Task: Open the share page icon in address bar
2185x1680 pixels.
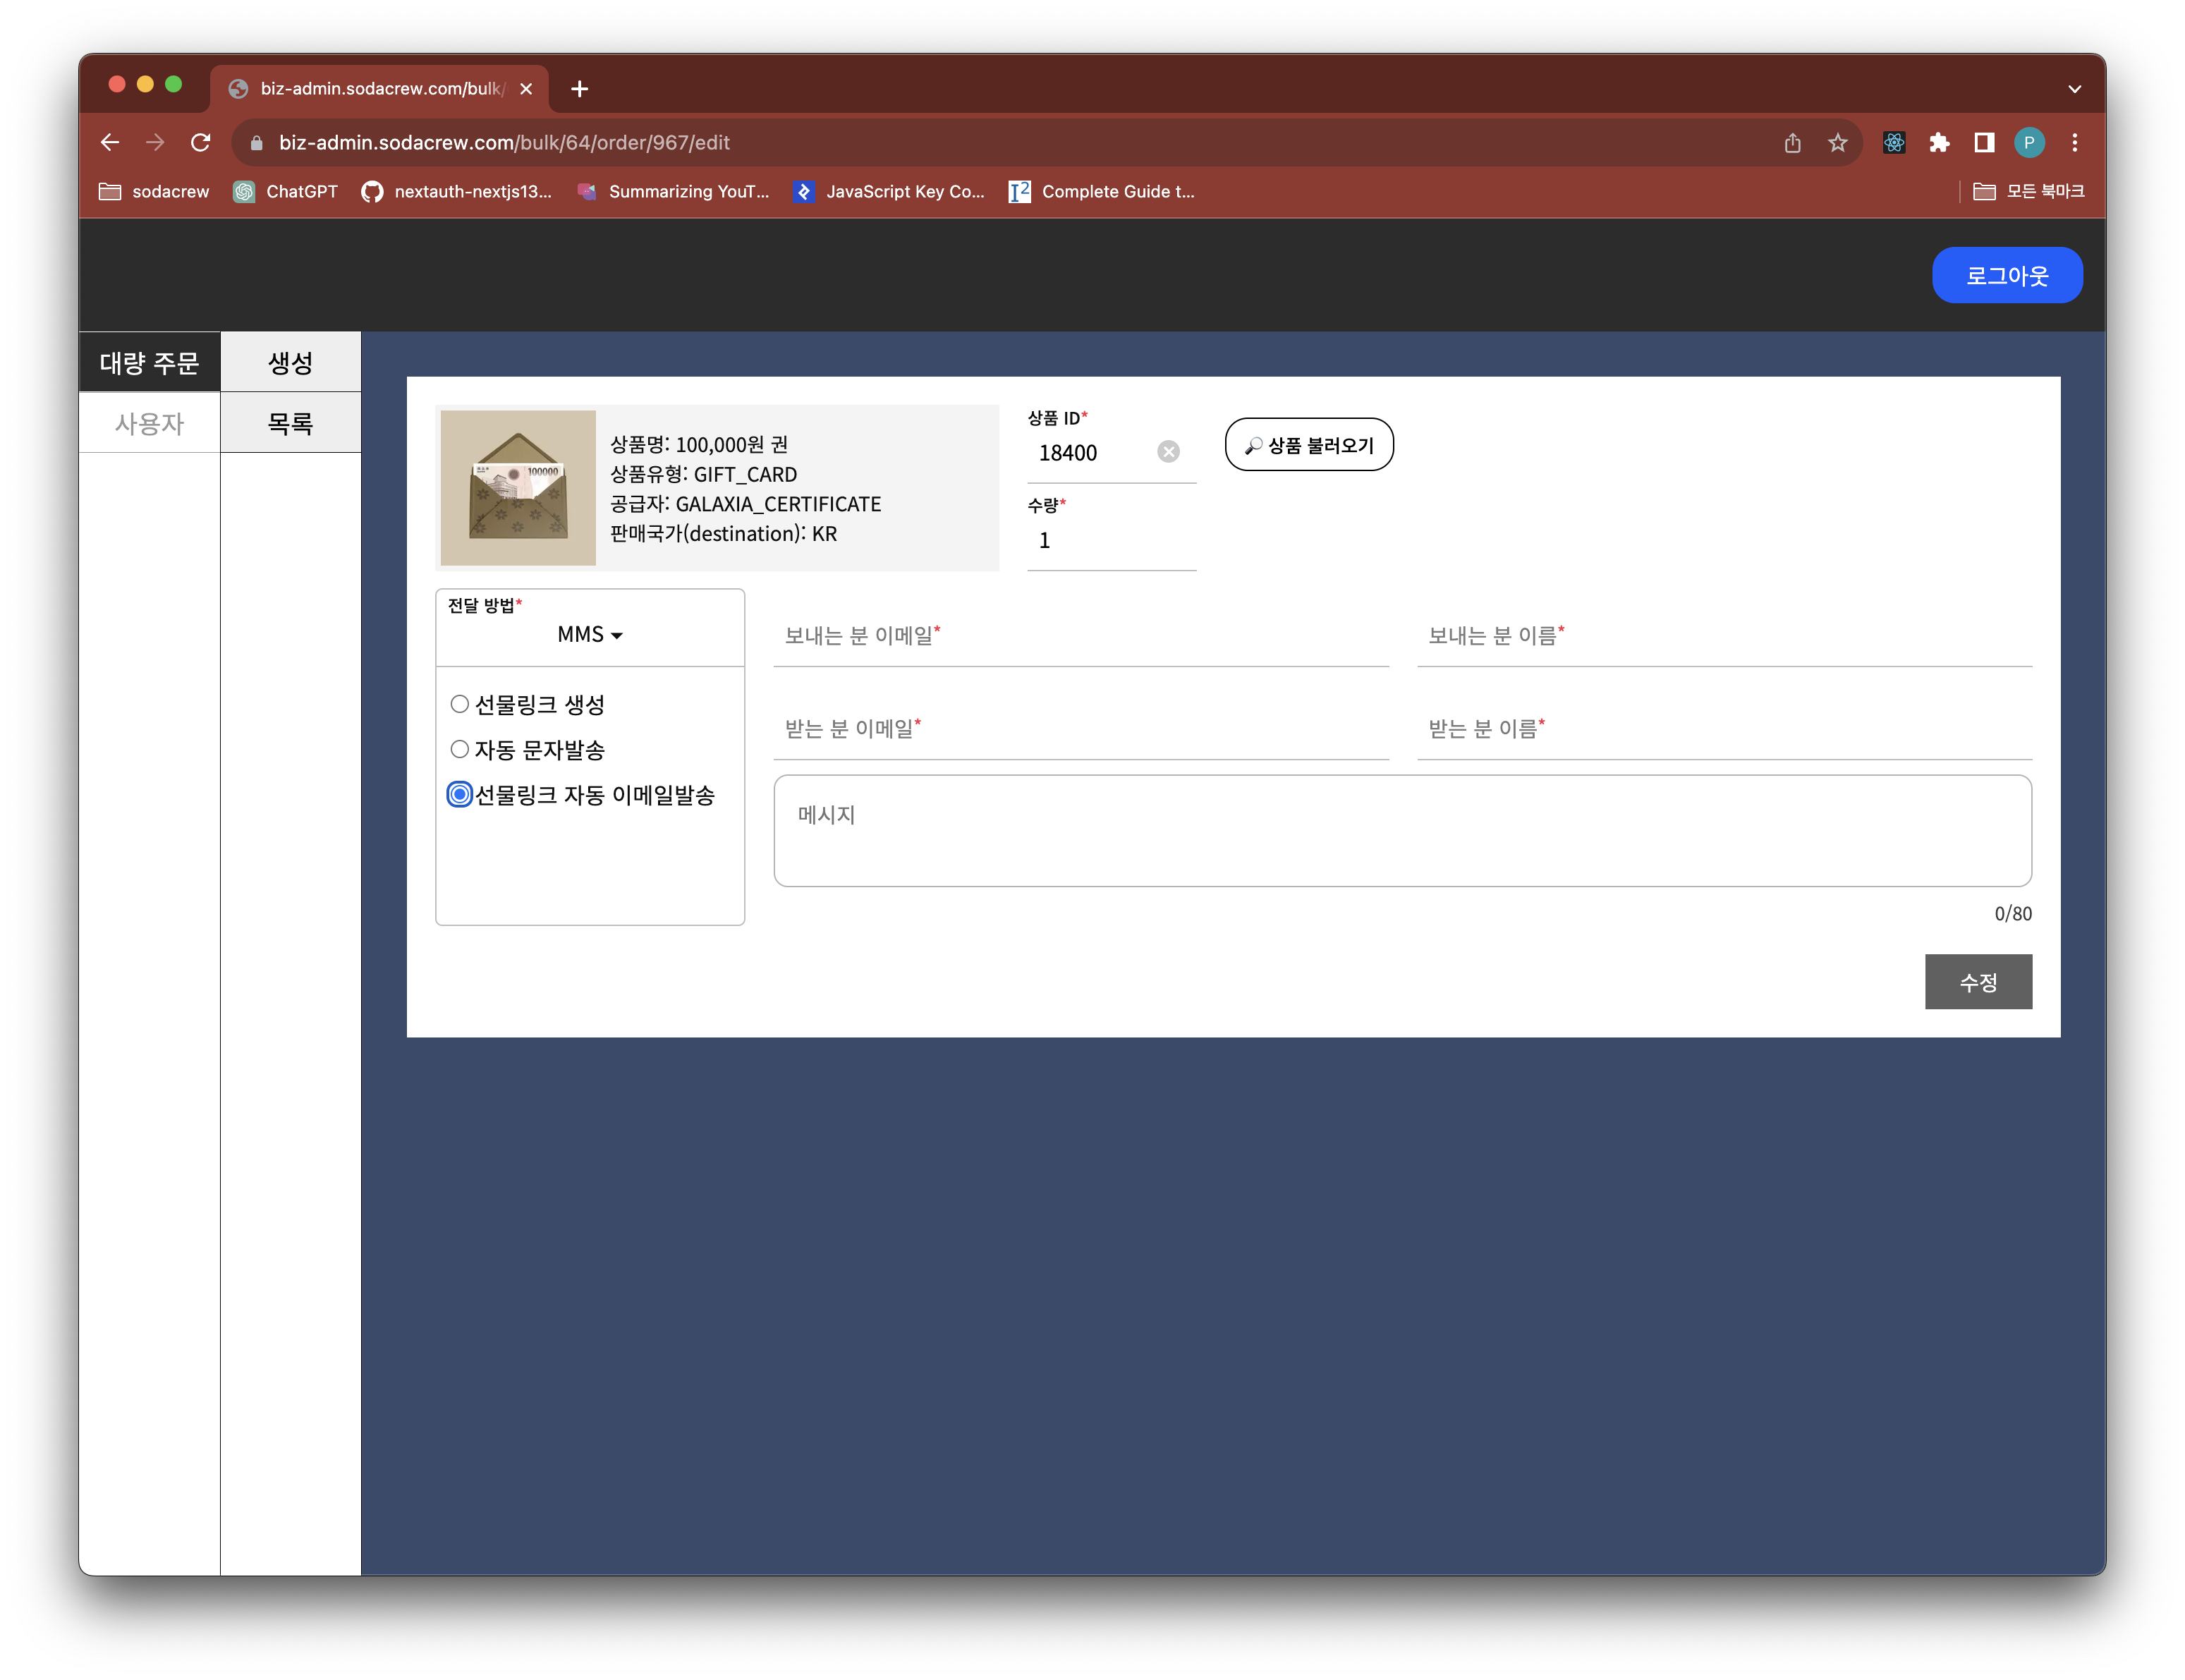Action: click(1792, 143)
